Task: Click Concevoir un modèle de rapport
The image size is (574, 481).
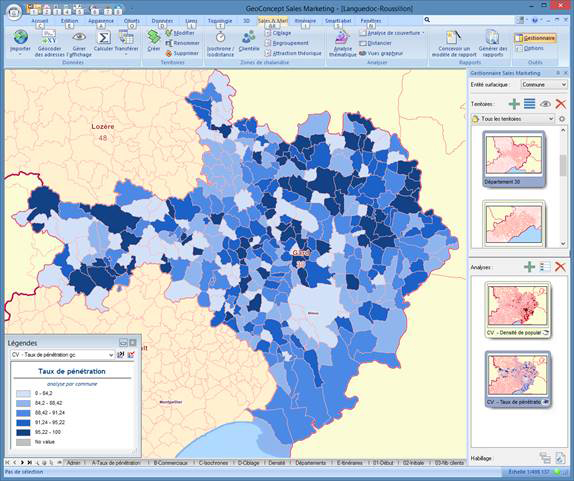Action: click(x=454, y=44)
